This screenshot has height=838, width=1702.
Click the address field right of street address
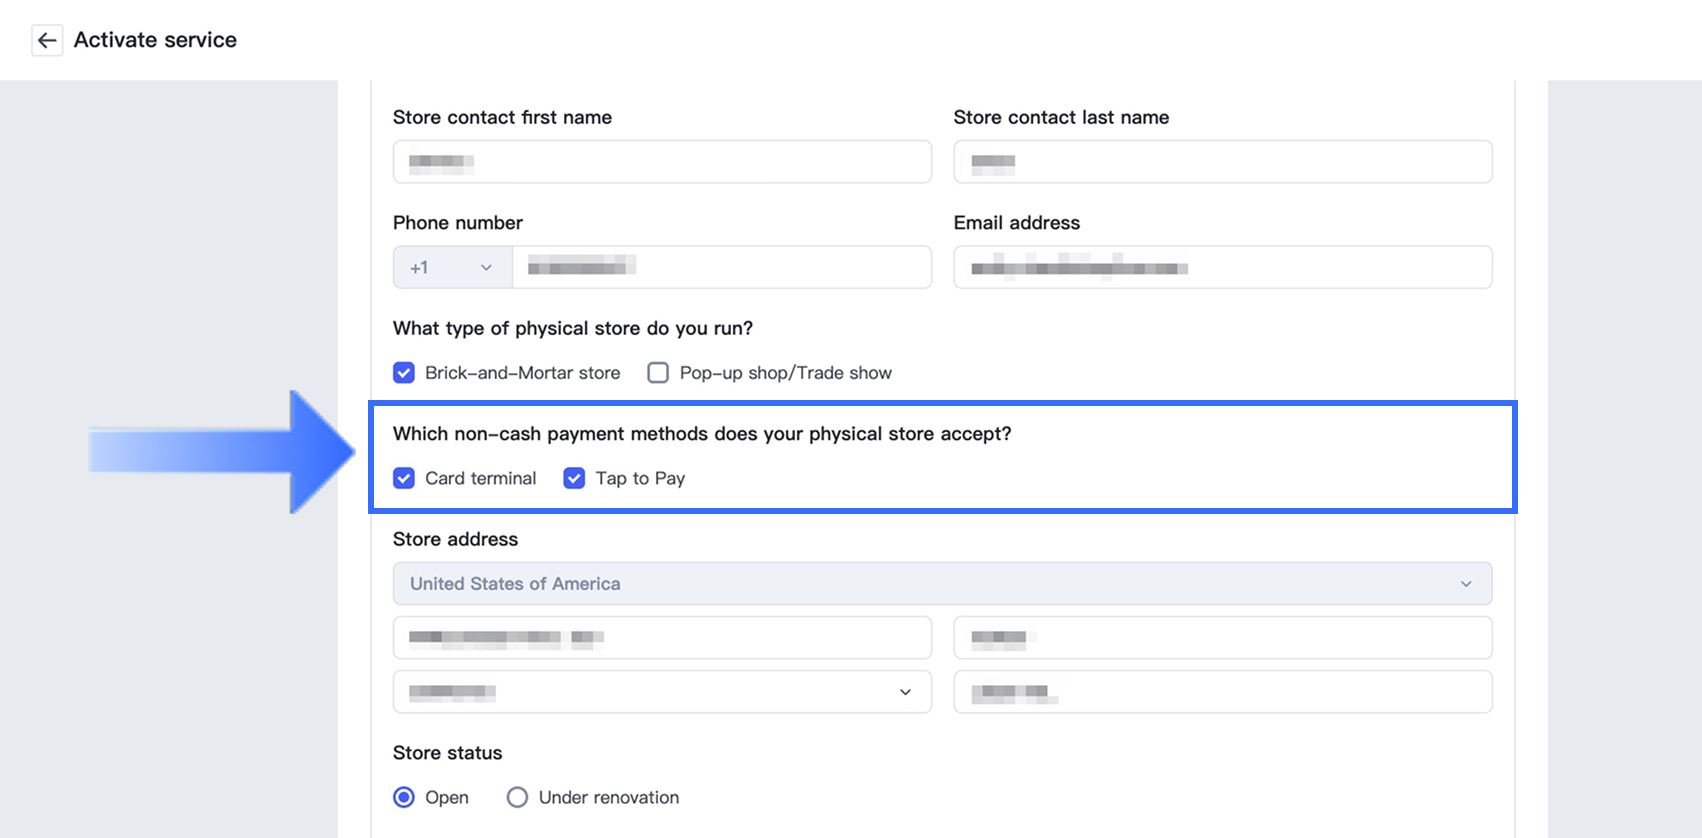tap(1222, 638)
